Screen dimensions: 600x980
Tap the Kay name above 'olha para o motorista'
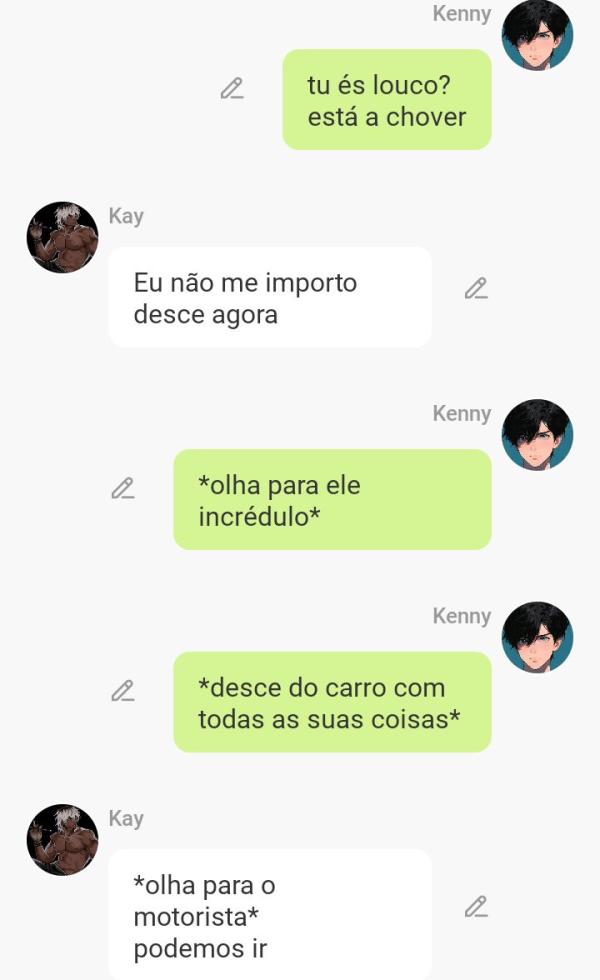tap(126, 818)
